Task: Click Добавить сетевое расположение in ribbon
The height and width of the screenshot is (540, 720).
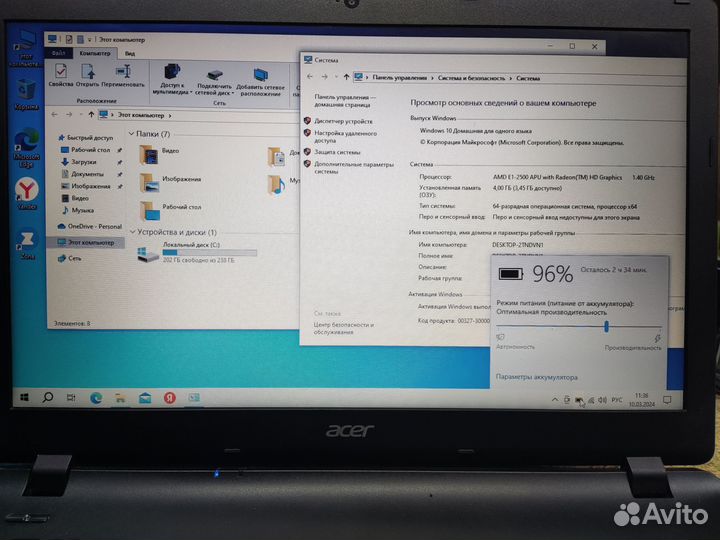Action: coord(260,82)
